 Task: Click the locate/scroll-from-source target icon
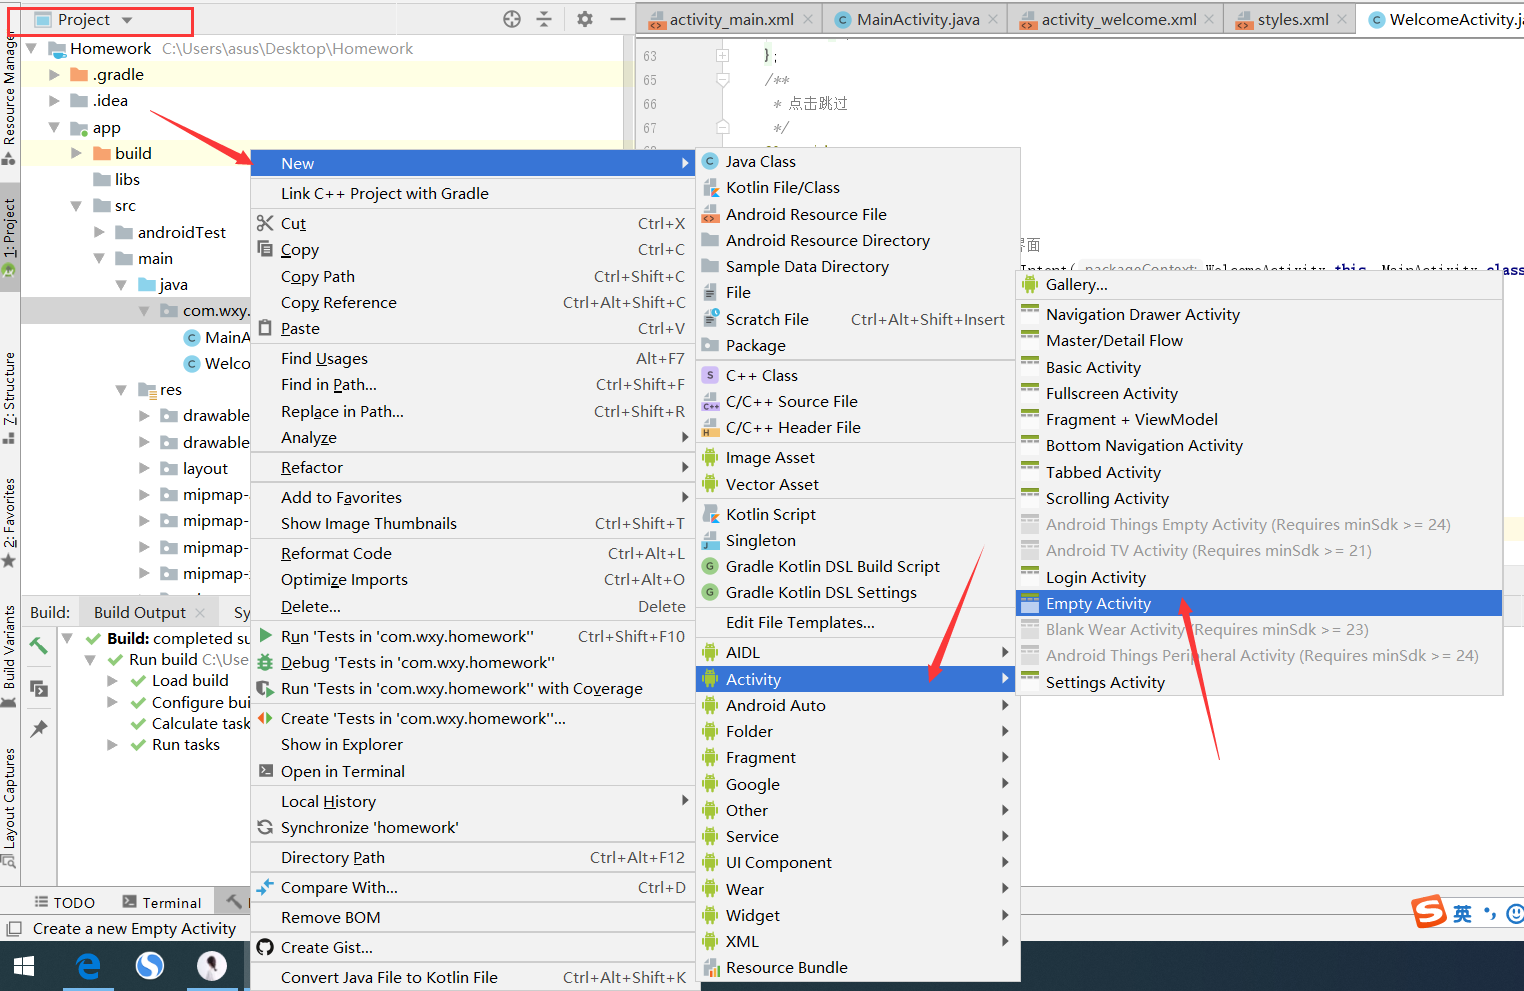tap(512, 19)
